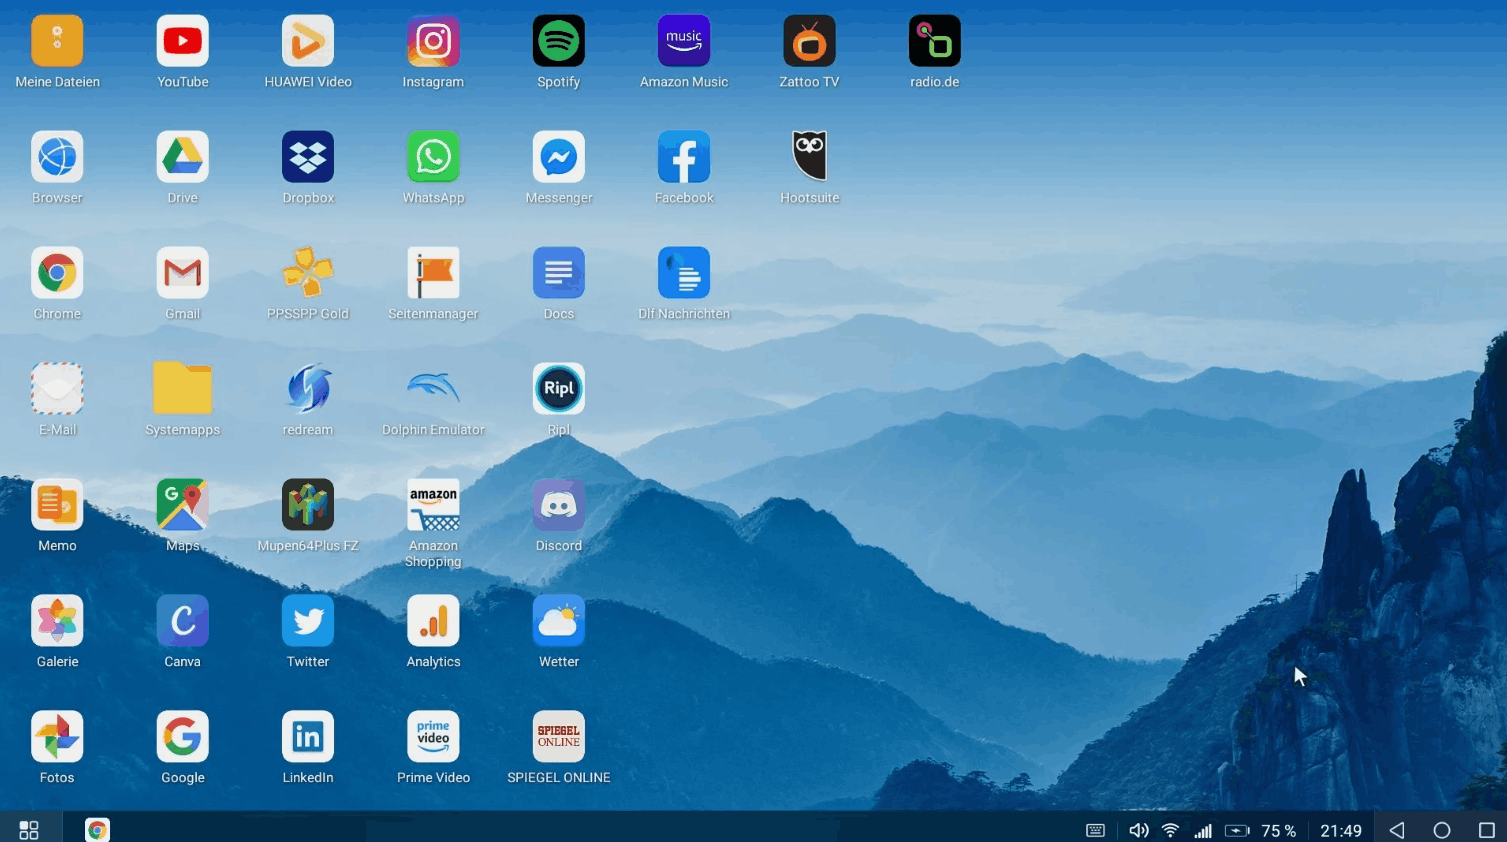
Task: Open the Meine Dateien app
Action: (x=57, y=41)
